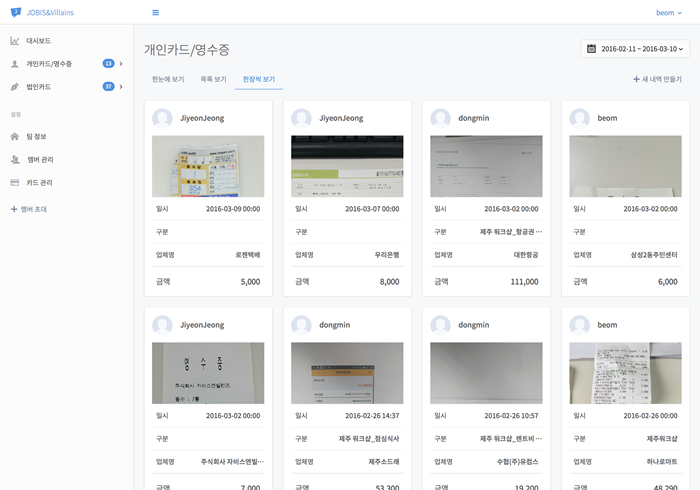Open the 제주소드래 receipt image

tap(347, 373)
